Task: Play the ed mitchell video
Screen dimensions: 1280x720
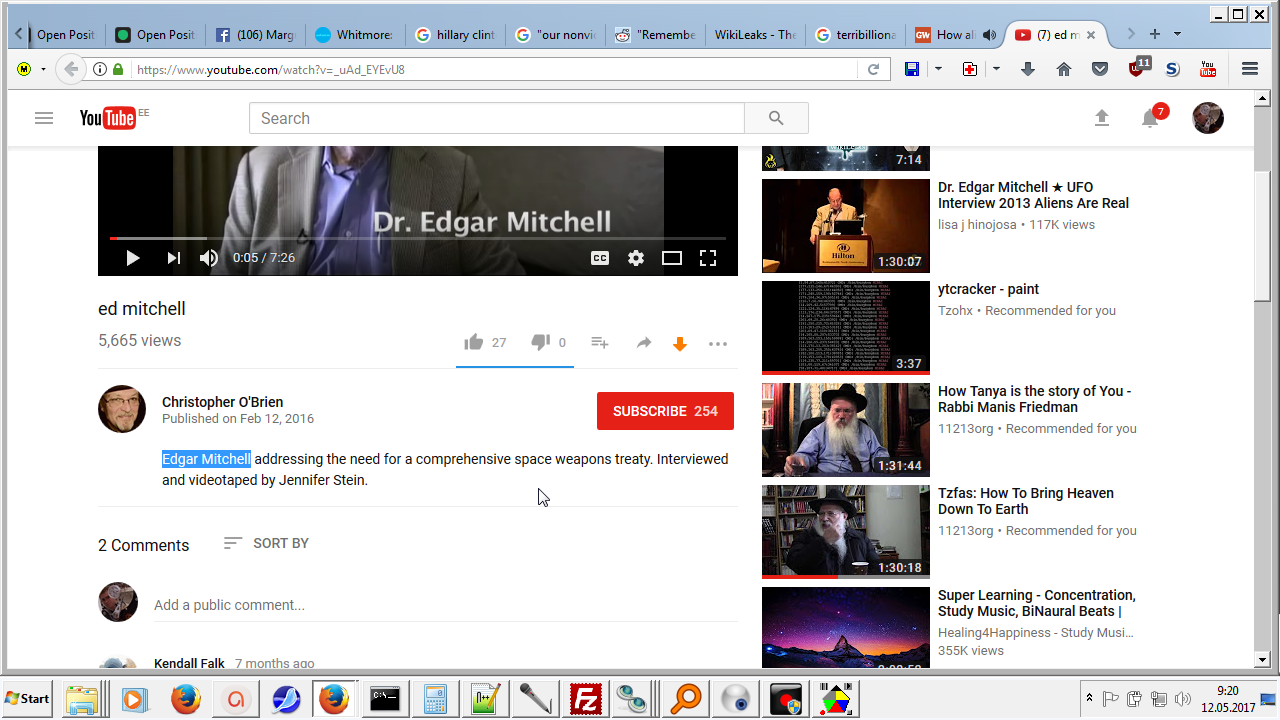Action: click(133, 258)
